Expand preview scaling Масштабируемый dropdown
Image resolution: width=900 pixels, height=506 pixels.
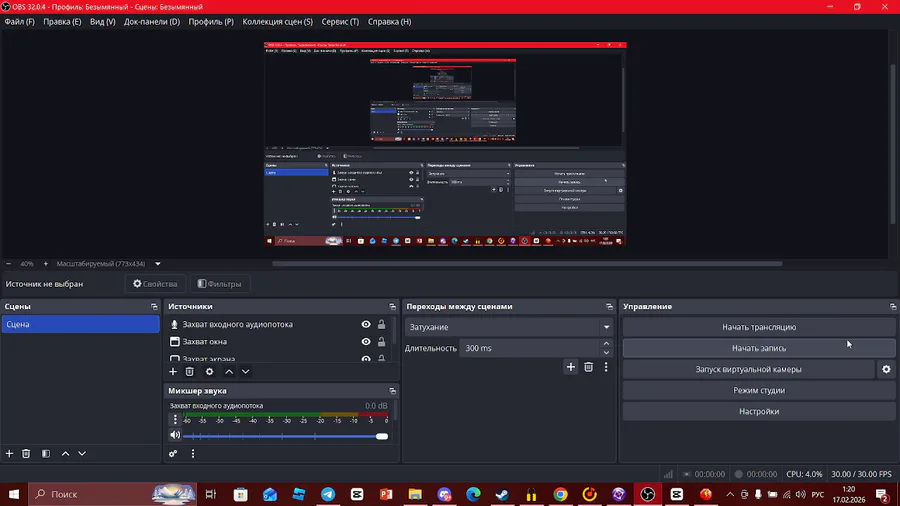(158, 264)
